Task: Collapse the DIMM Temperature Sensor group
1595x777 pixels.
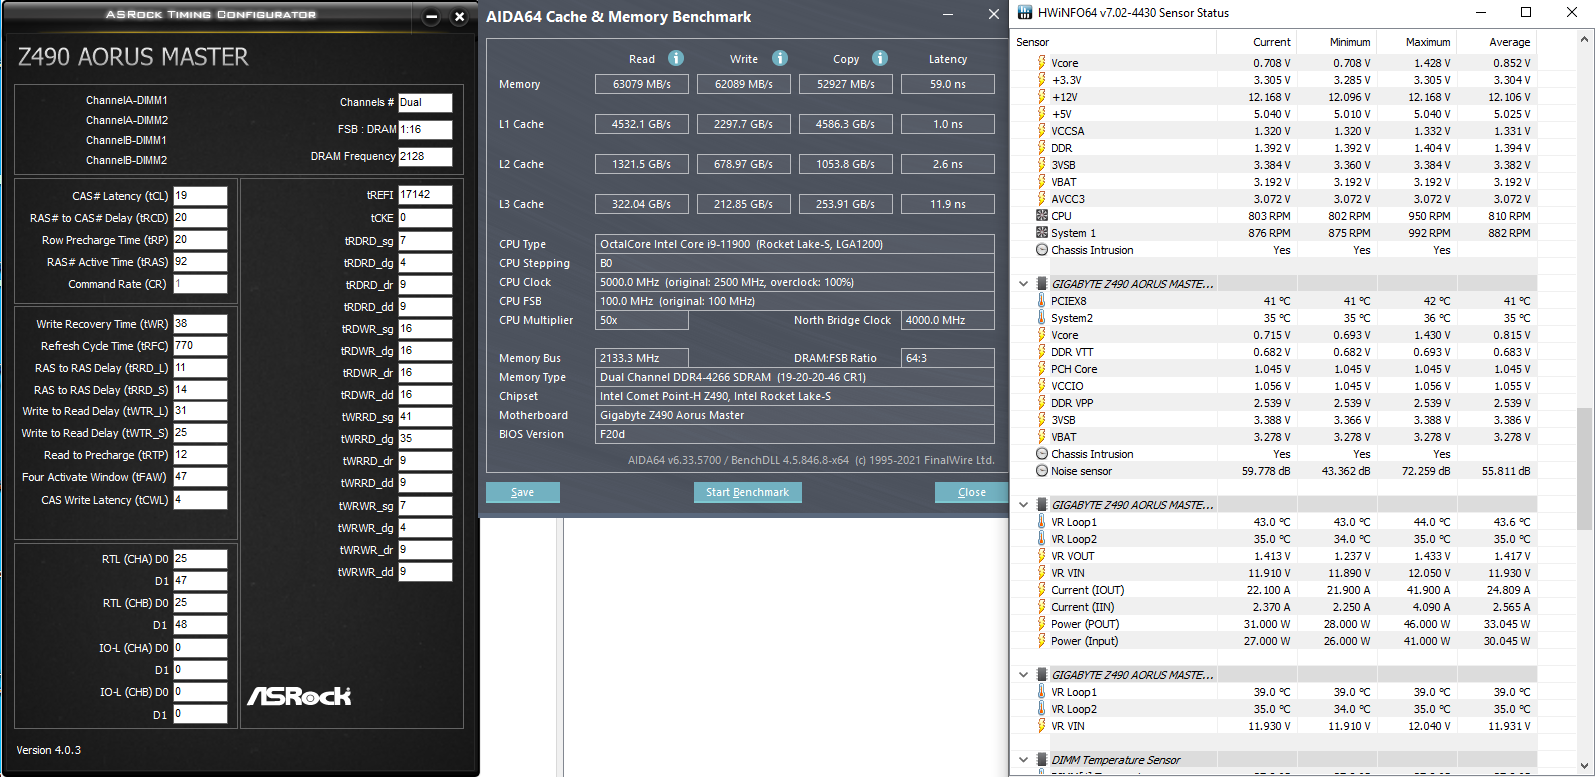Action: tap(1023, 760)
